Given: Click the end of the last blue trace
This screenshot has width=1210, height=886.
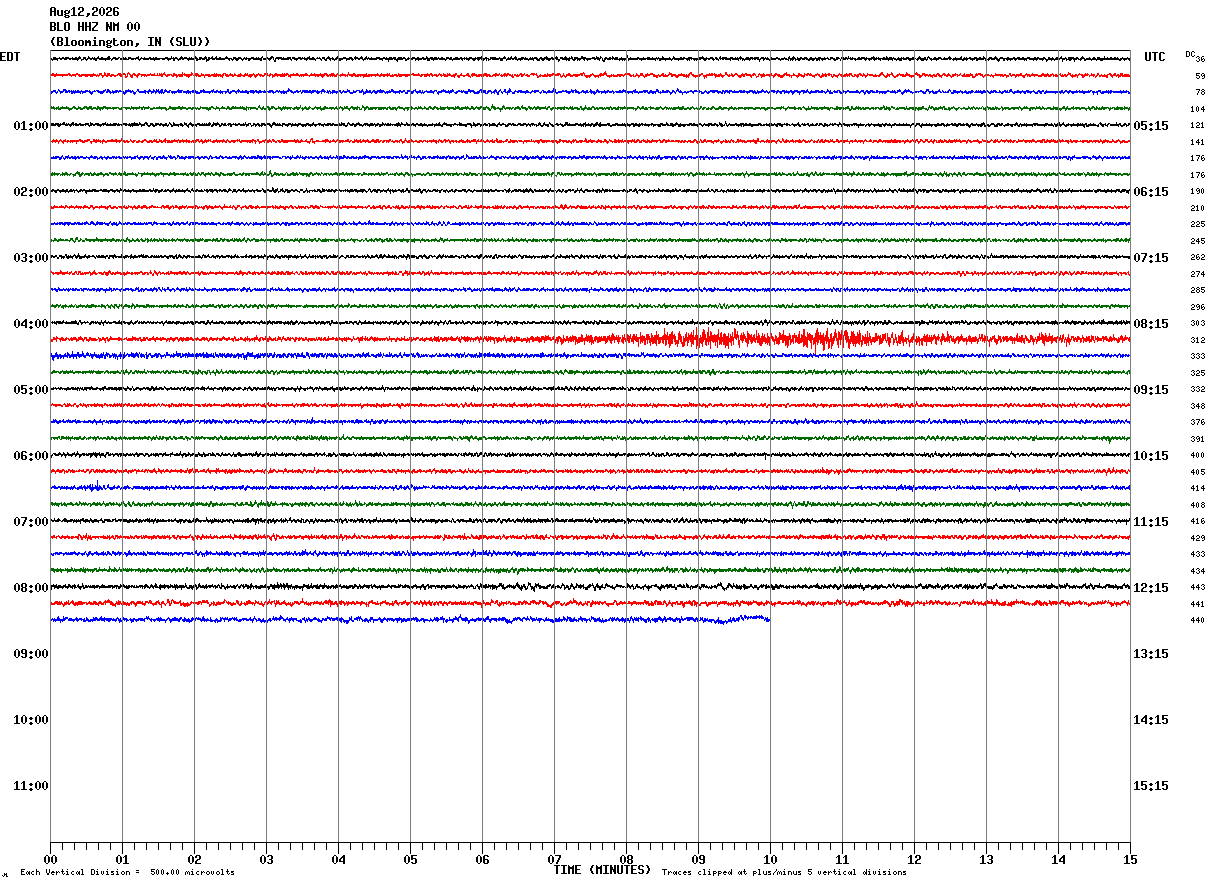Looking at the screenshot, I should click(x=768, y=618).
